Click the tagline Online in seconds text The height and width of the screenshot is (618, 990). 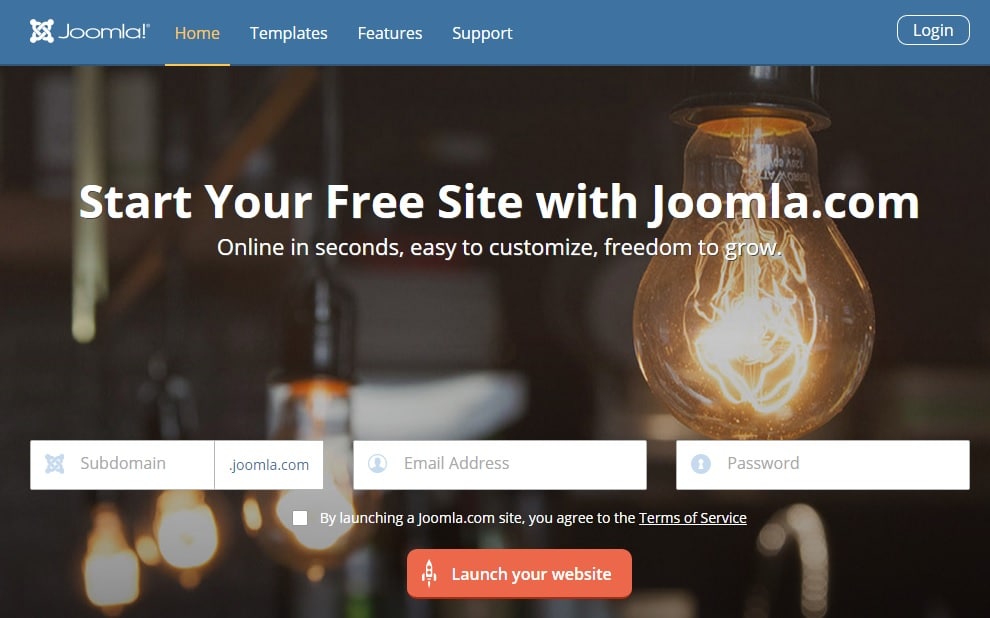pyautogui.click(x=499, y=247)
